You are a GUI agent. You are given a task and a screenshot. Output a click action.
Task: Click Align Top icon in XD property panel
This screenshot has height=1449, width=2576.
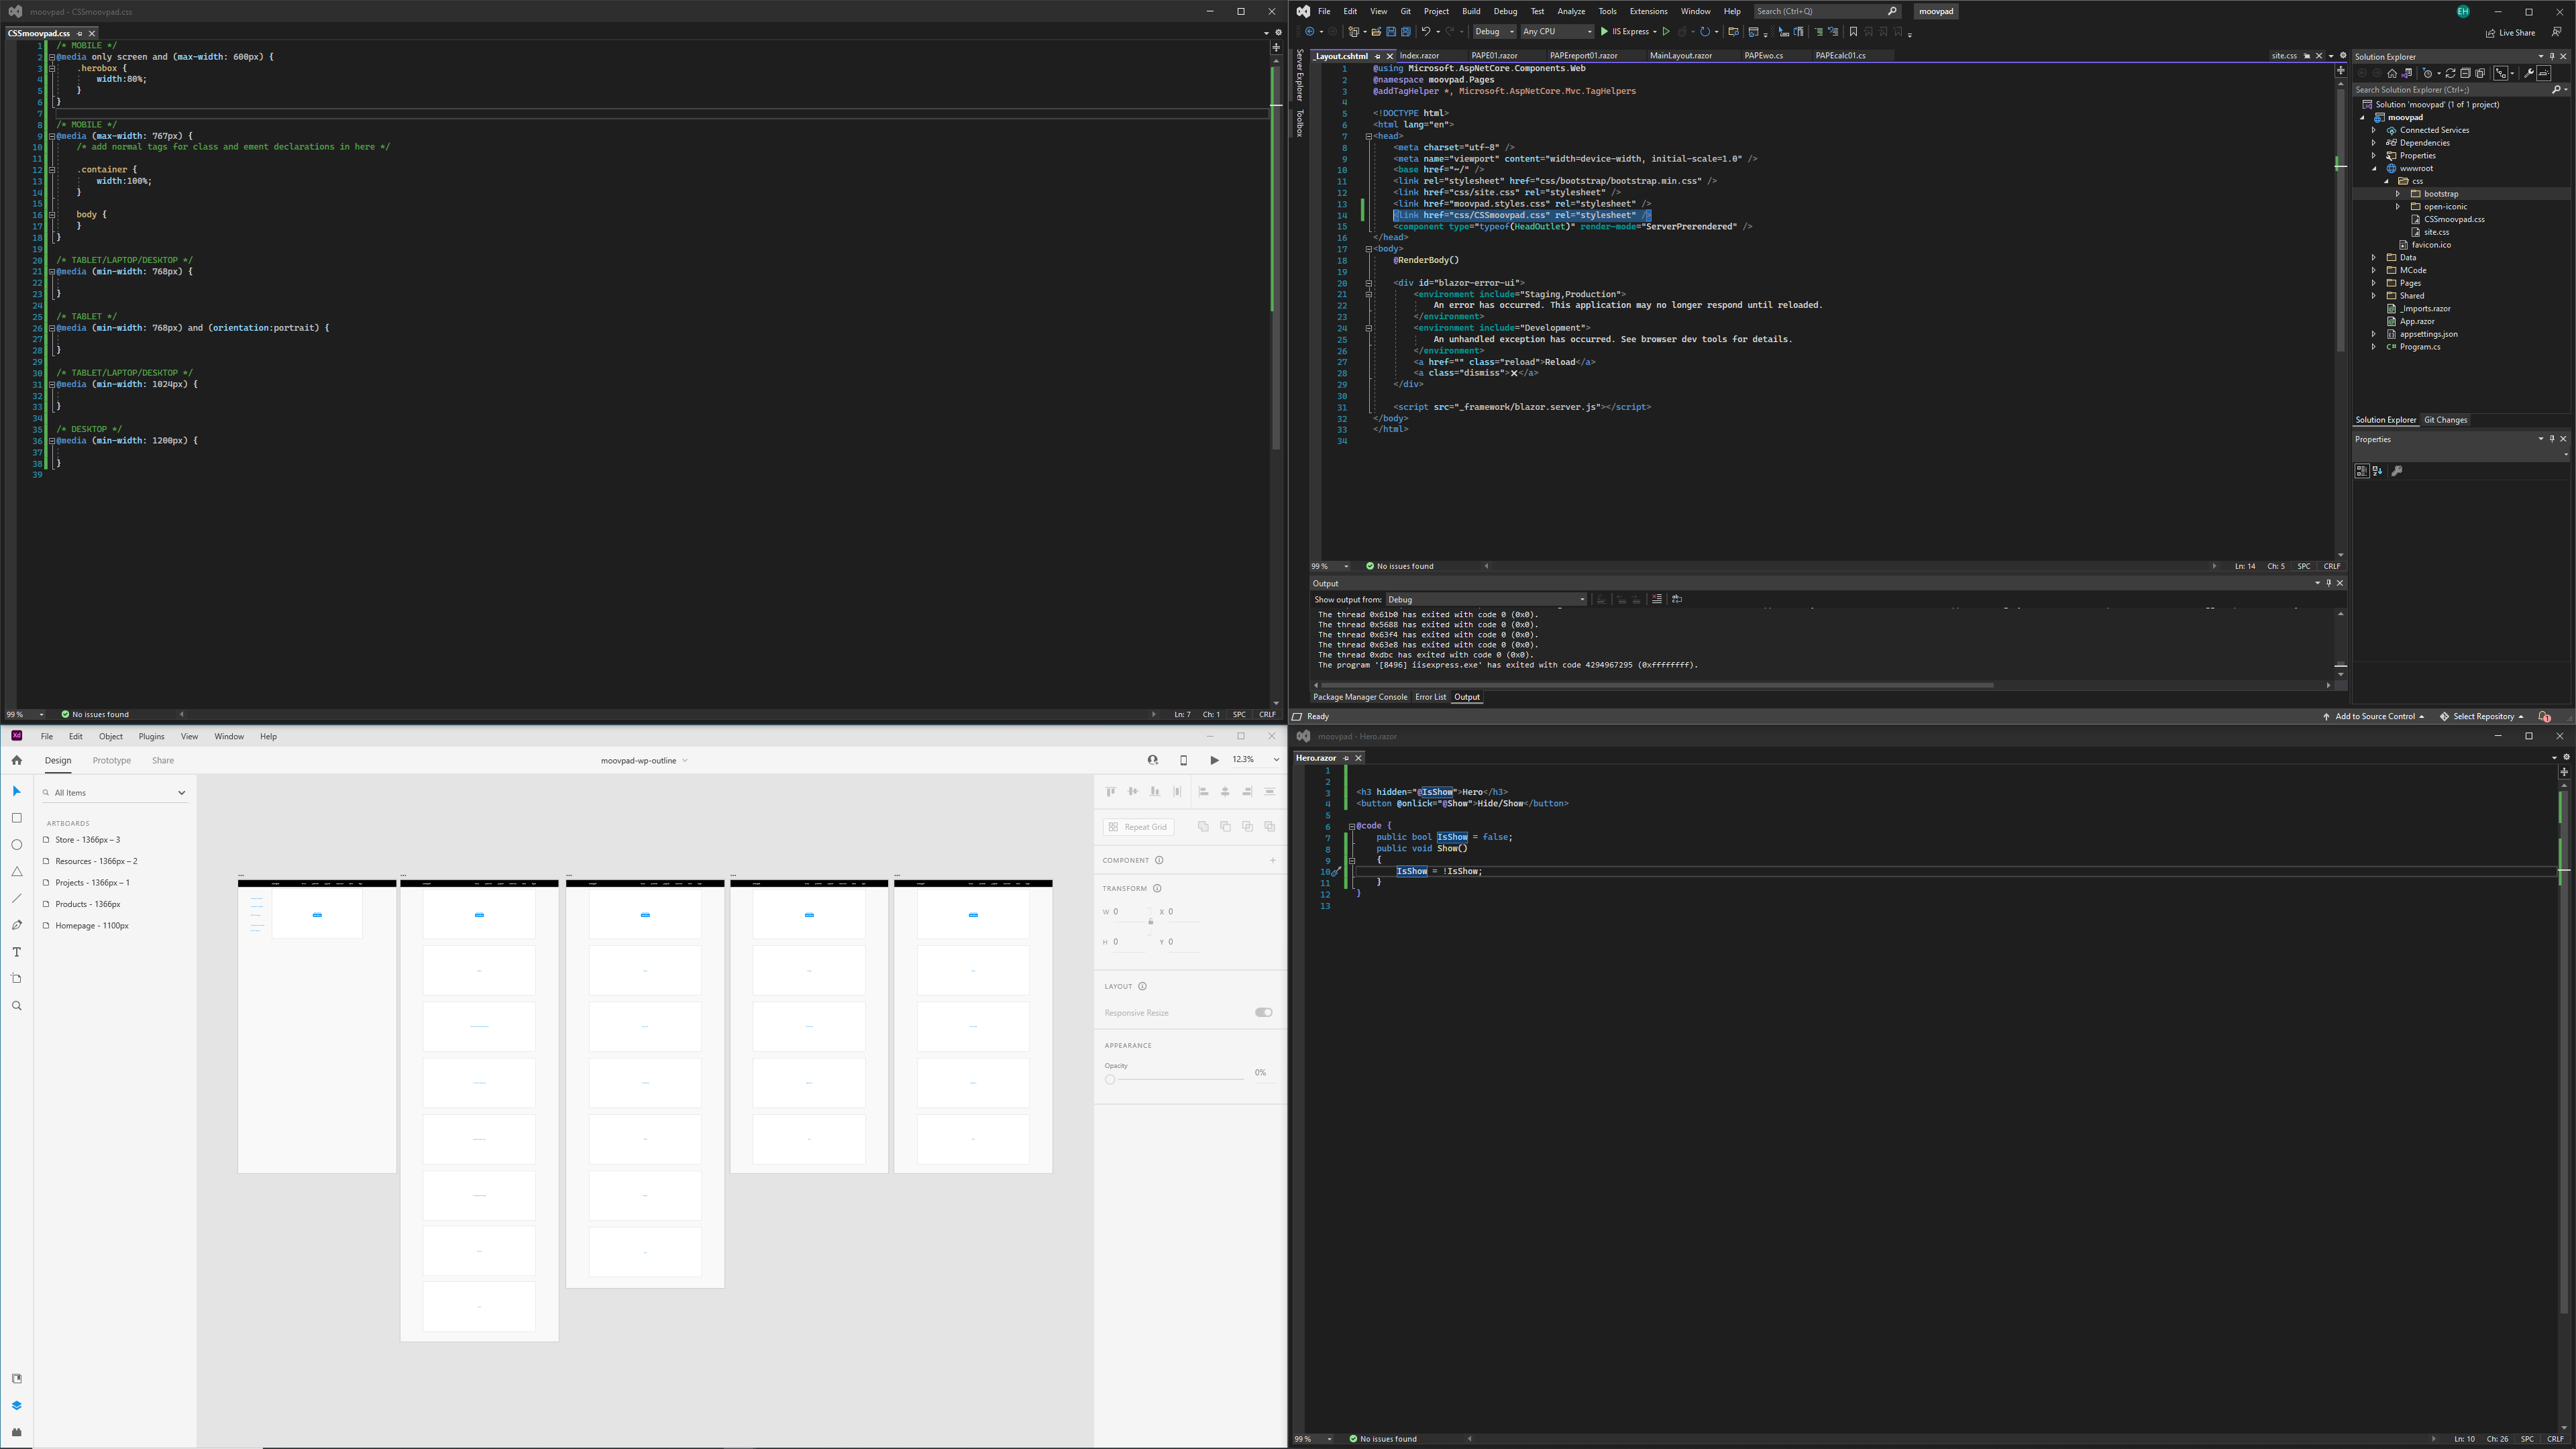coord(1110,792)
